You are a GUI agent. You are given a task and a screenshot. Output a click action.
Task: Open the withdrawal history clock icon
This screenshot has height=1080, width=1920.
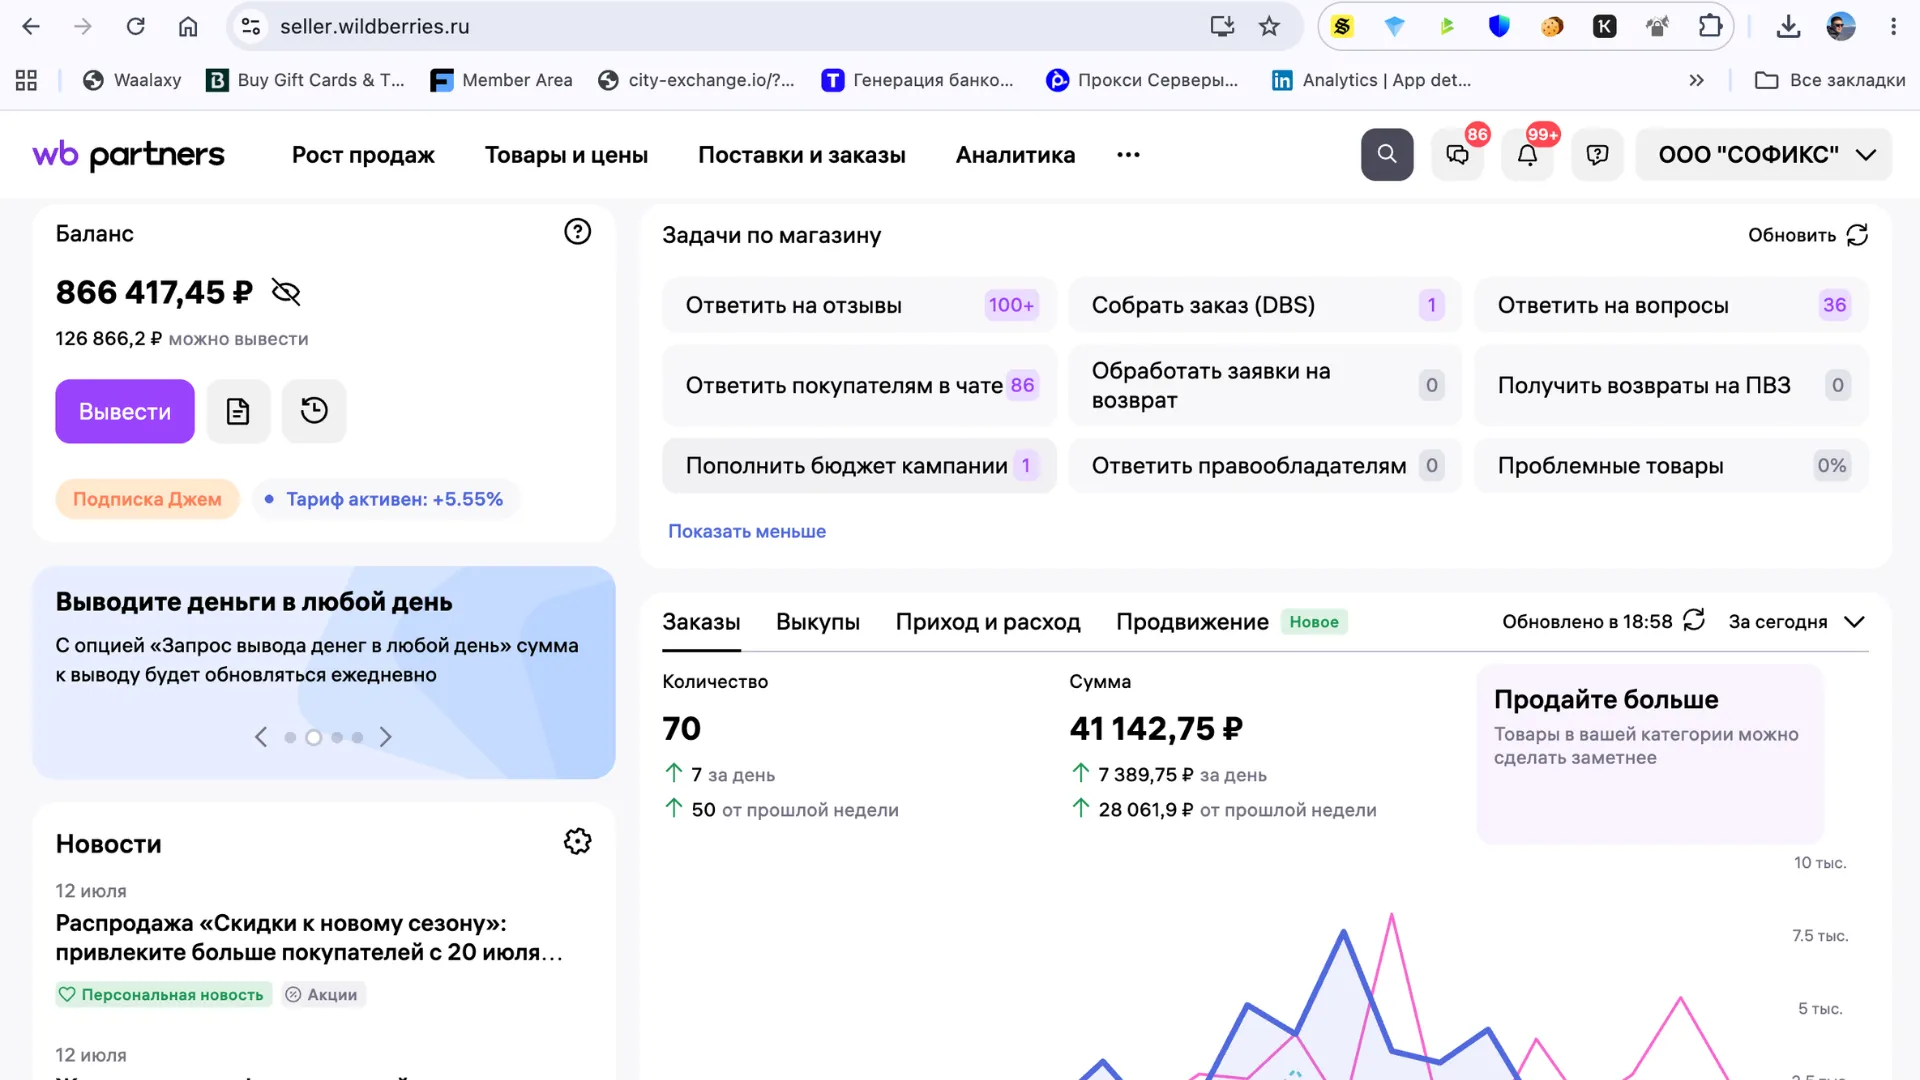(314, 411)
